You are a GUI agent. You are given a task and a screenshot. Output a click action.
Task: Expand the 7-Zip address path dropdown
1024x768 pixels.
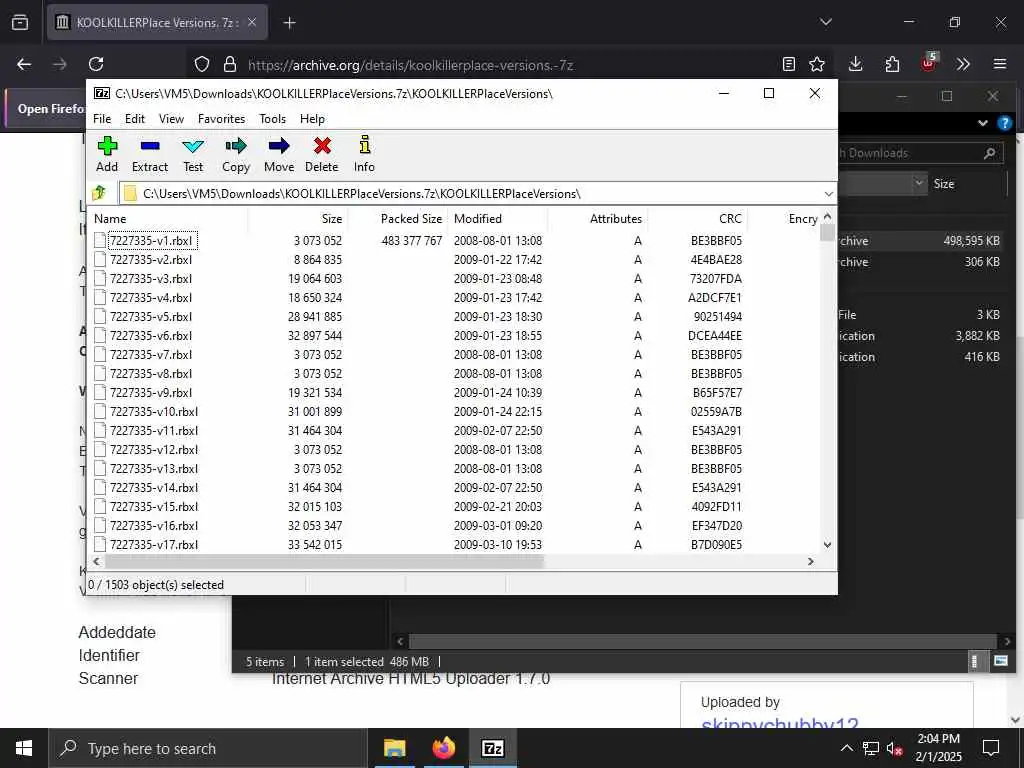point(828,194)
